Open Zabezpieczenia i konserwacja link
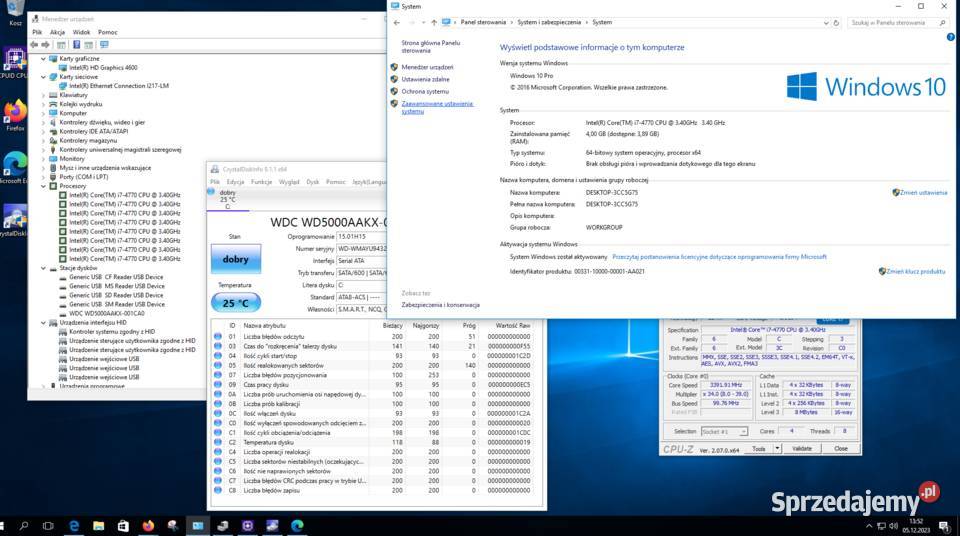The image size is (960, 536). point(440,305)
